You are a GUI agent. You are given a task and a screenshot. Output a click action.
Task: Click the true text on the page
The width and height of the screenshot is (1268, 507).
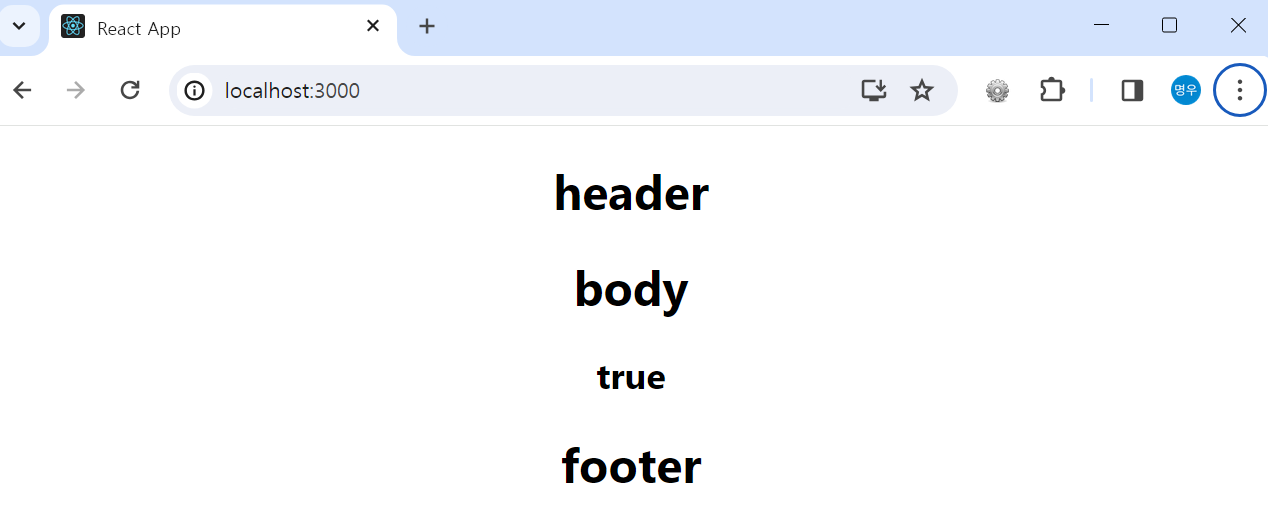631,377
